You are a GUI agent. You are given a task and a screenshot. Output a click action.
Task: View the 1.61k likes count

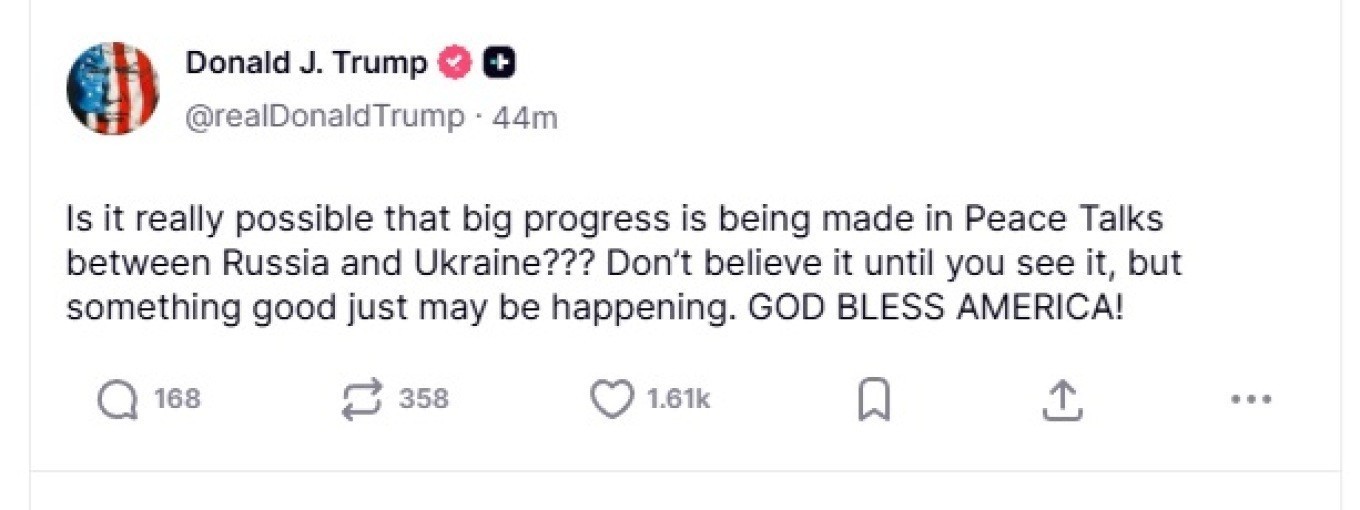[678, 400]
